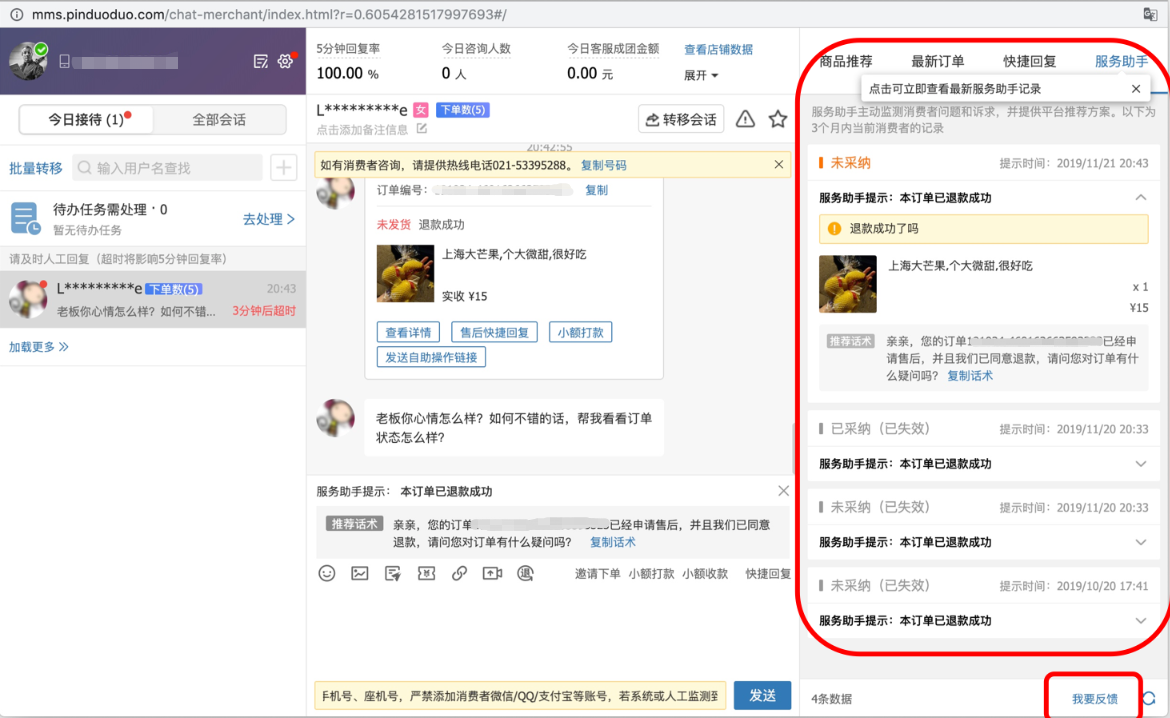Screen dimensions: 1170x718
Task: Click 邀请下单 in chat toolbar
Action: (597, 573)
